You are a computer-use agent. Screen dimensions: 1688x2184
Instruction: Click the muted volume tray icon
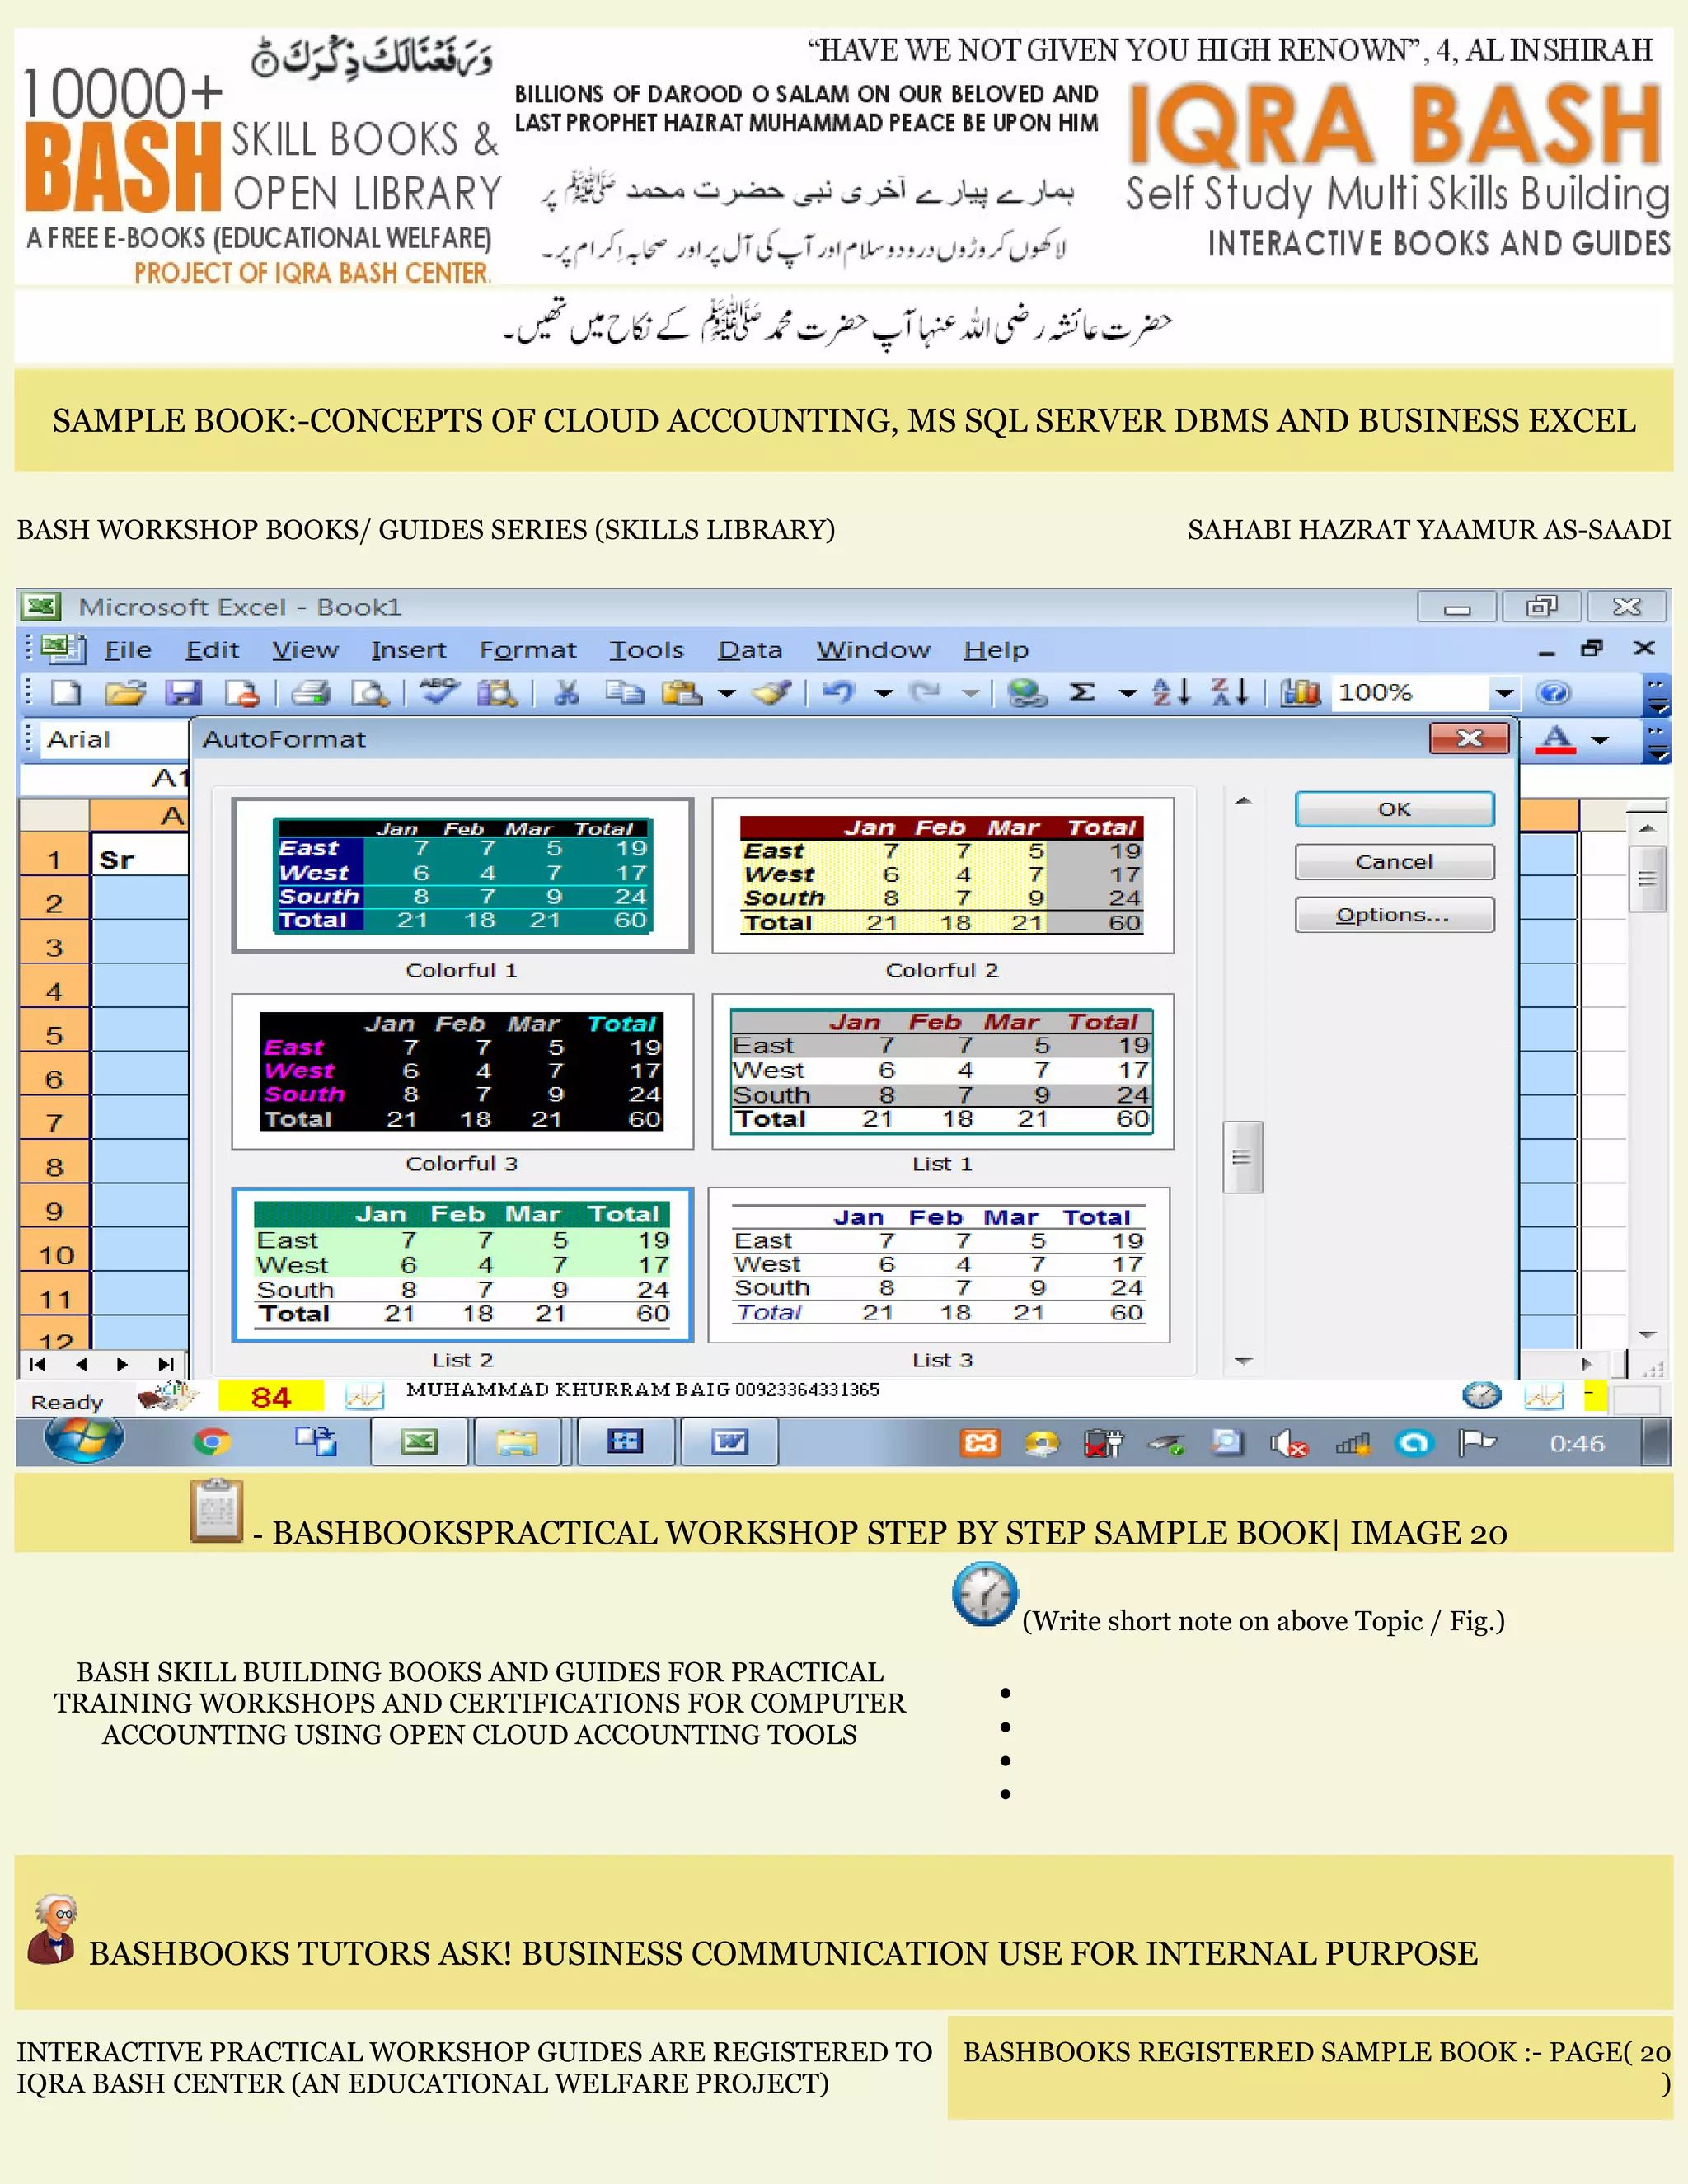click(1288, 1443)
